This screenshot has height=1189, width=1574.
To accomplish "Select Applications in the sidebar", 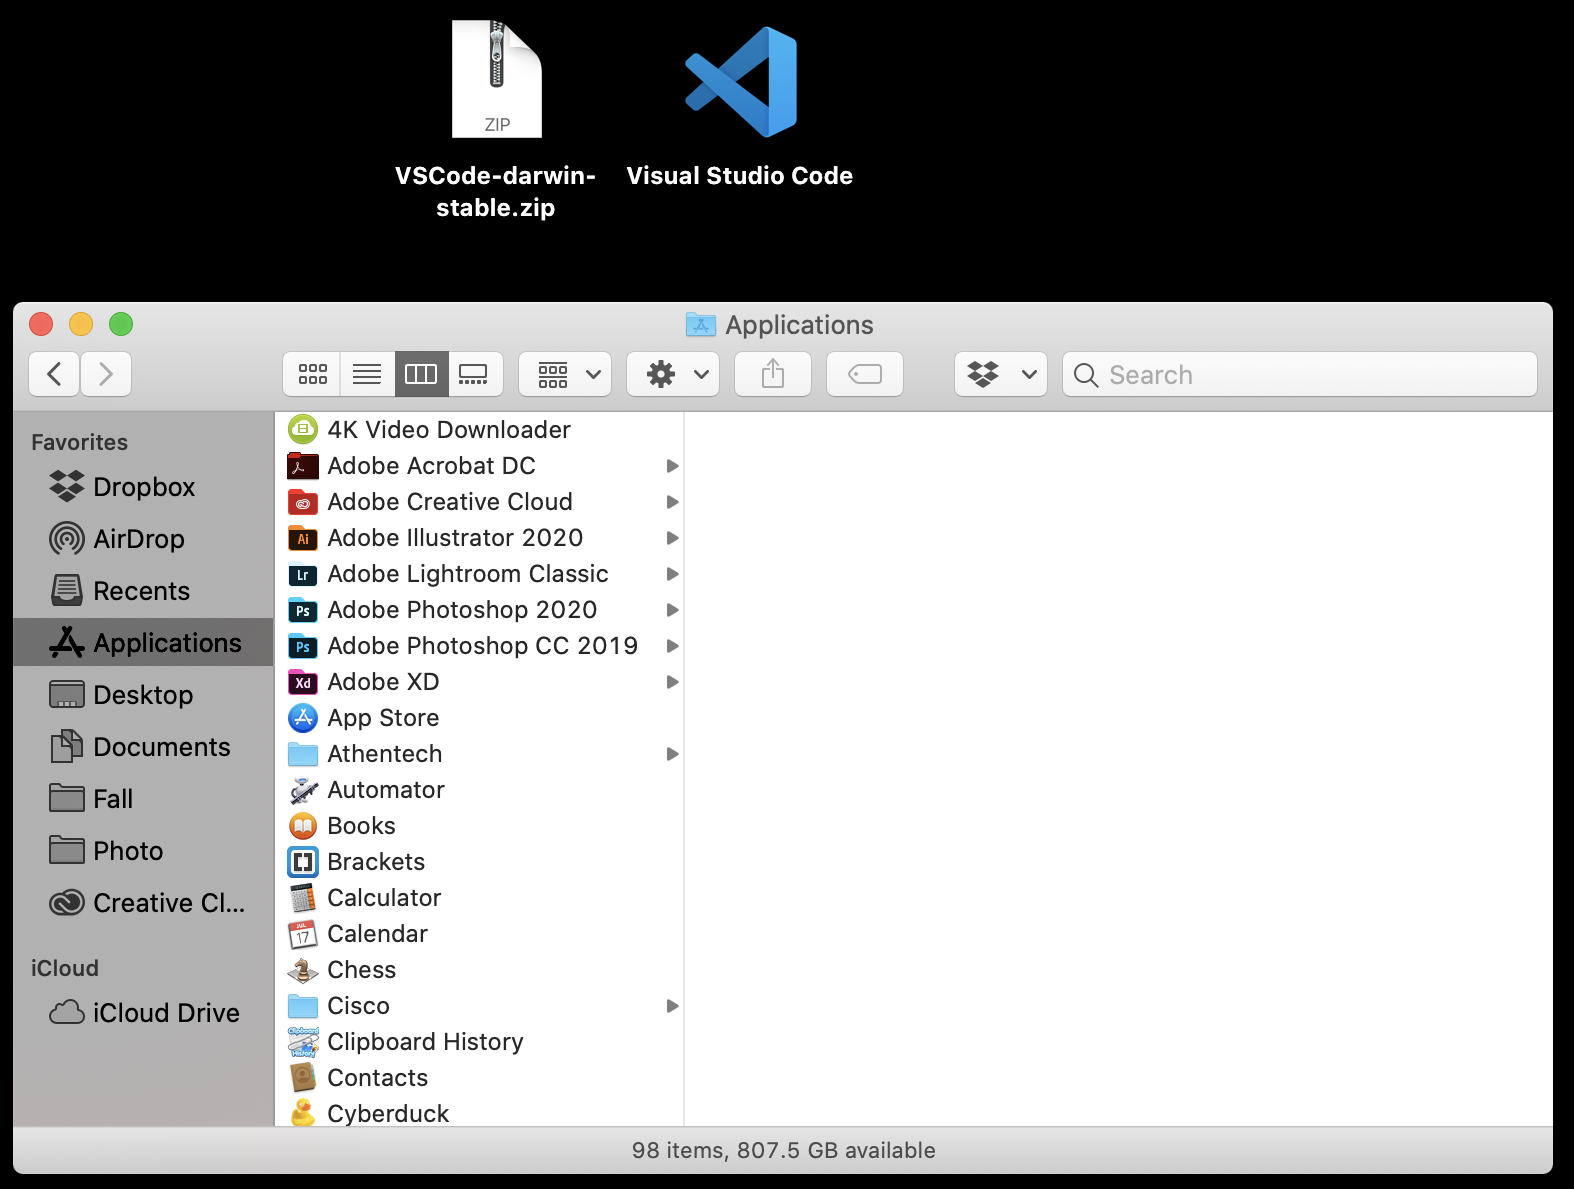I will coord(143,642).
